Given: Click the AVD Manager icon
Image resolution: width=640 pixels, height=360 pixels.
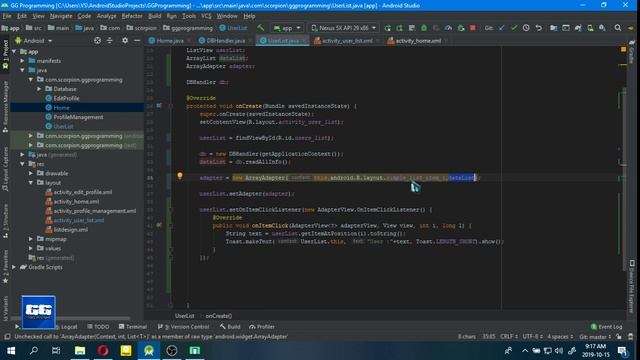Looking at the screenshot, I should (x=590, y=28).
